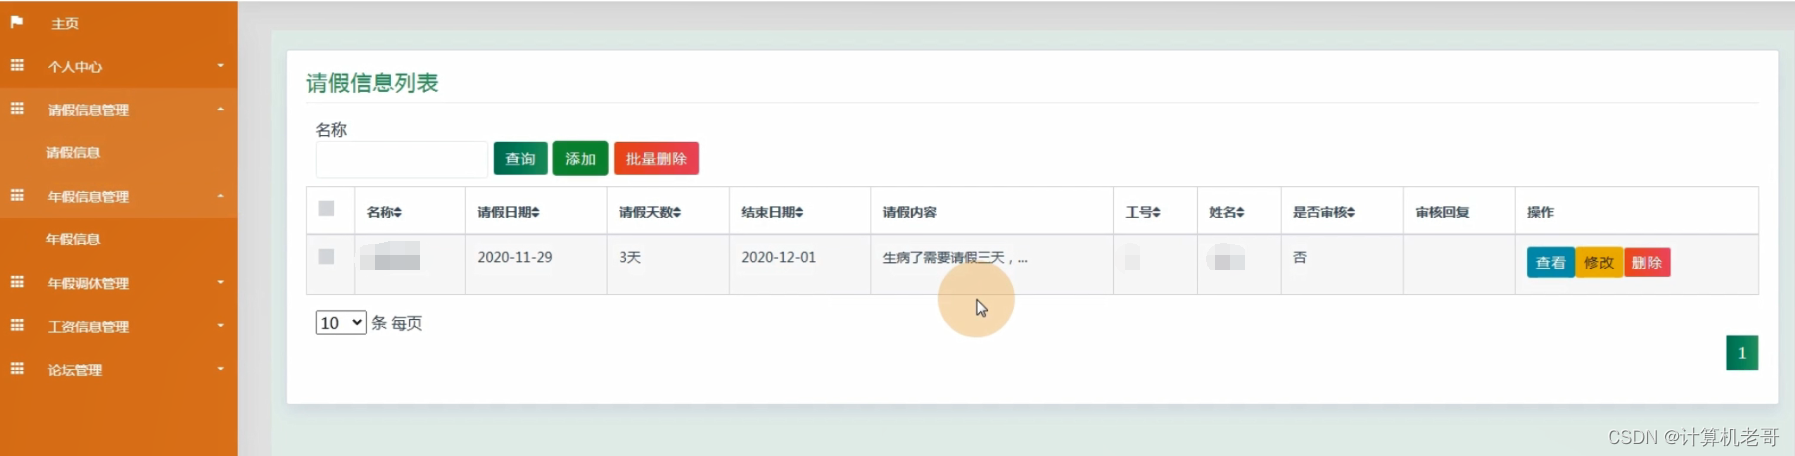Image resolution: width=1795 pixels, height=456 pixels.
Task: Go to page 1 in pagination
Action: click(1742, 352)
